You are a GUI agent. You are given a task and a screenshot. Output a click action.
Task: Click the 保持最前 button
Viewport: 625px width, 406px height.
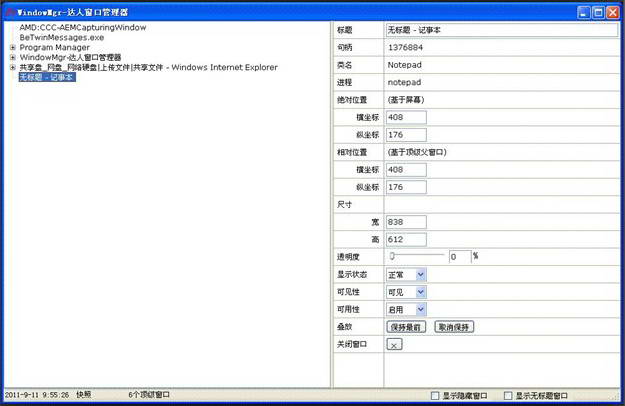tap(406, 327)
